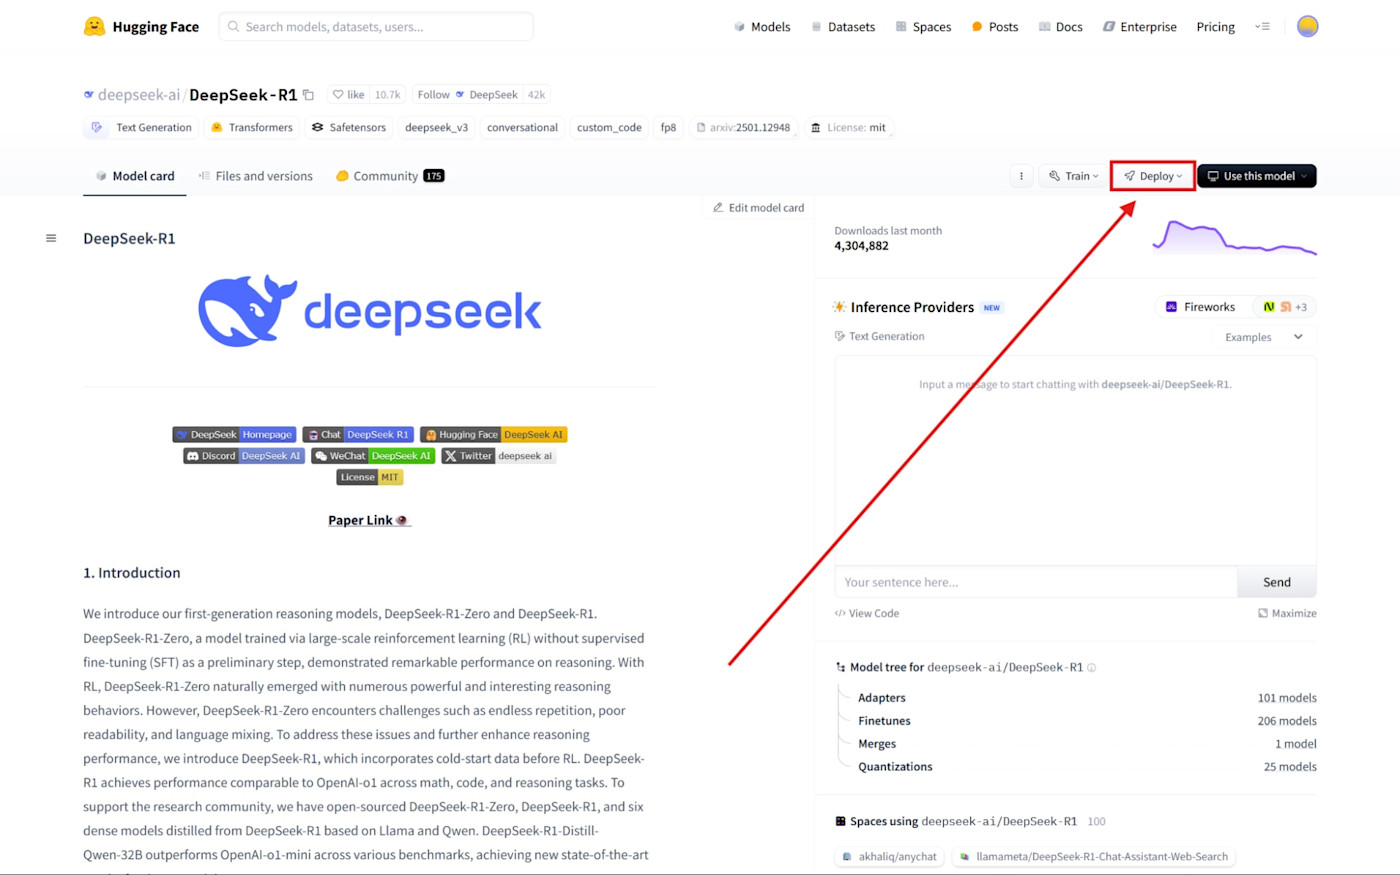This screenshot has width=1400, height=875.
Task: Go to Spaces in the top navigation
Action: [923, 27]
